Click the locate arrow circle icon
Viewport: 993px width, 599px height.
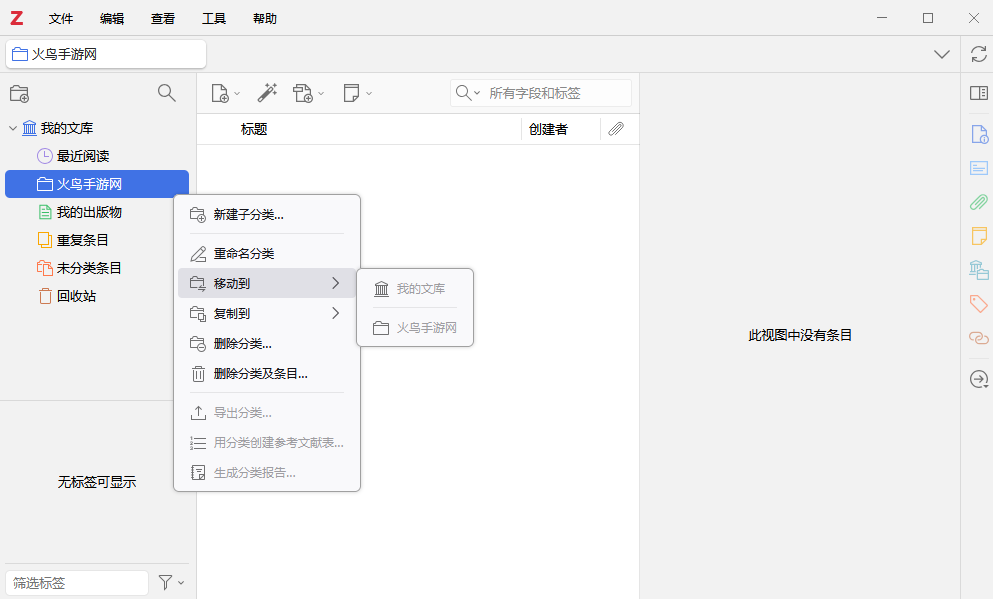[x=978, y=379]
